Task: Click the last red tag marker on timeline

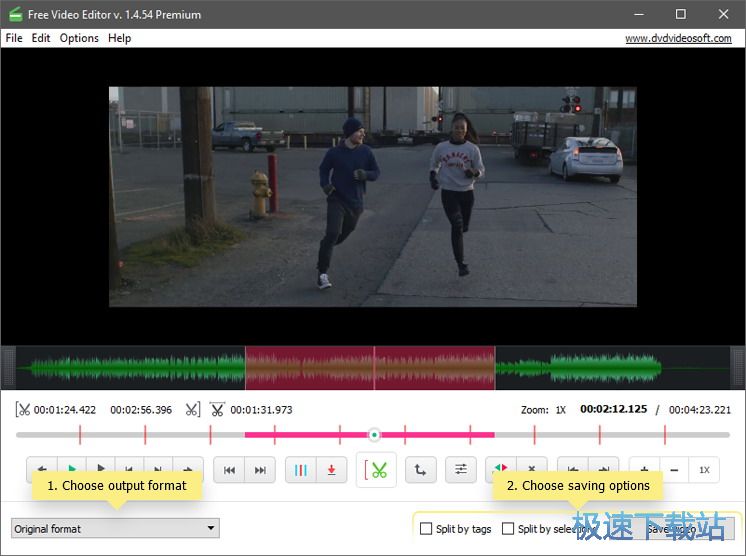Action: (665, 435)
